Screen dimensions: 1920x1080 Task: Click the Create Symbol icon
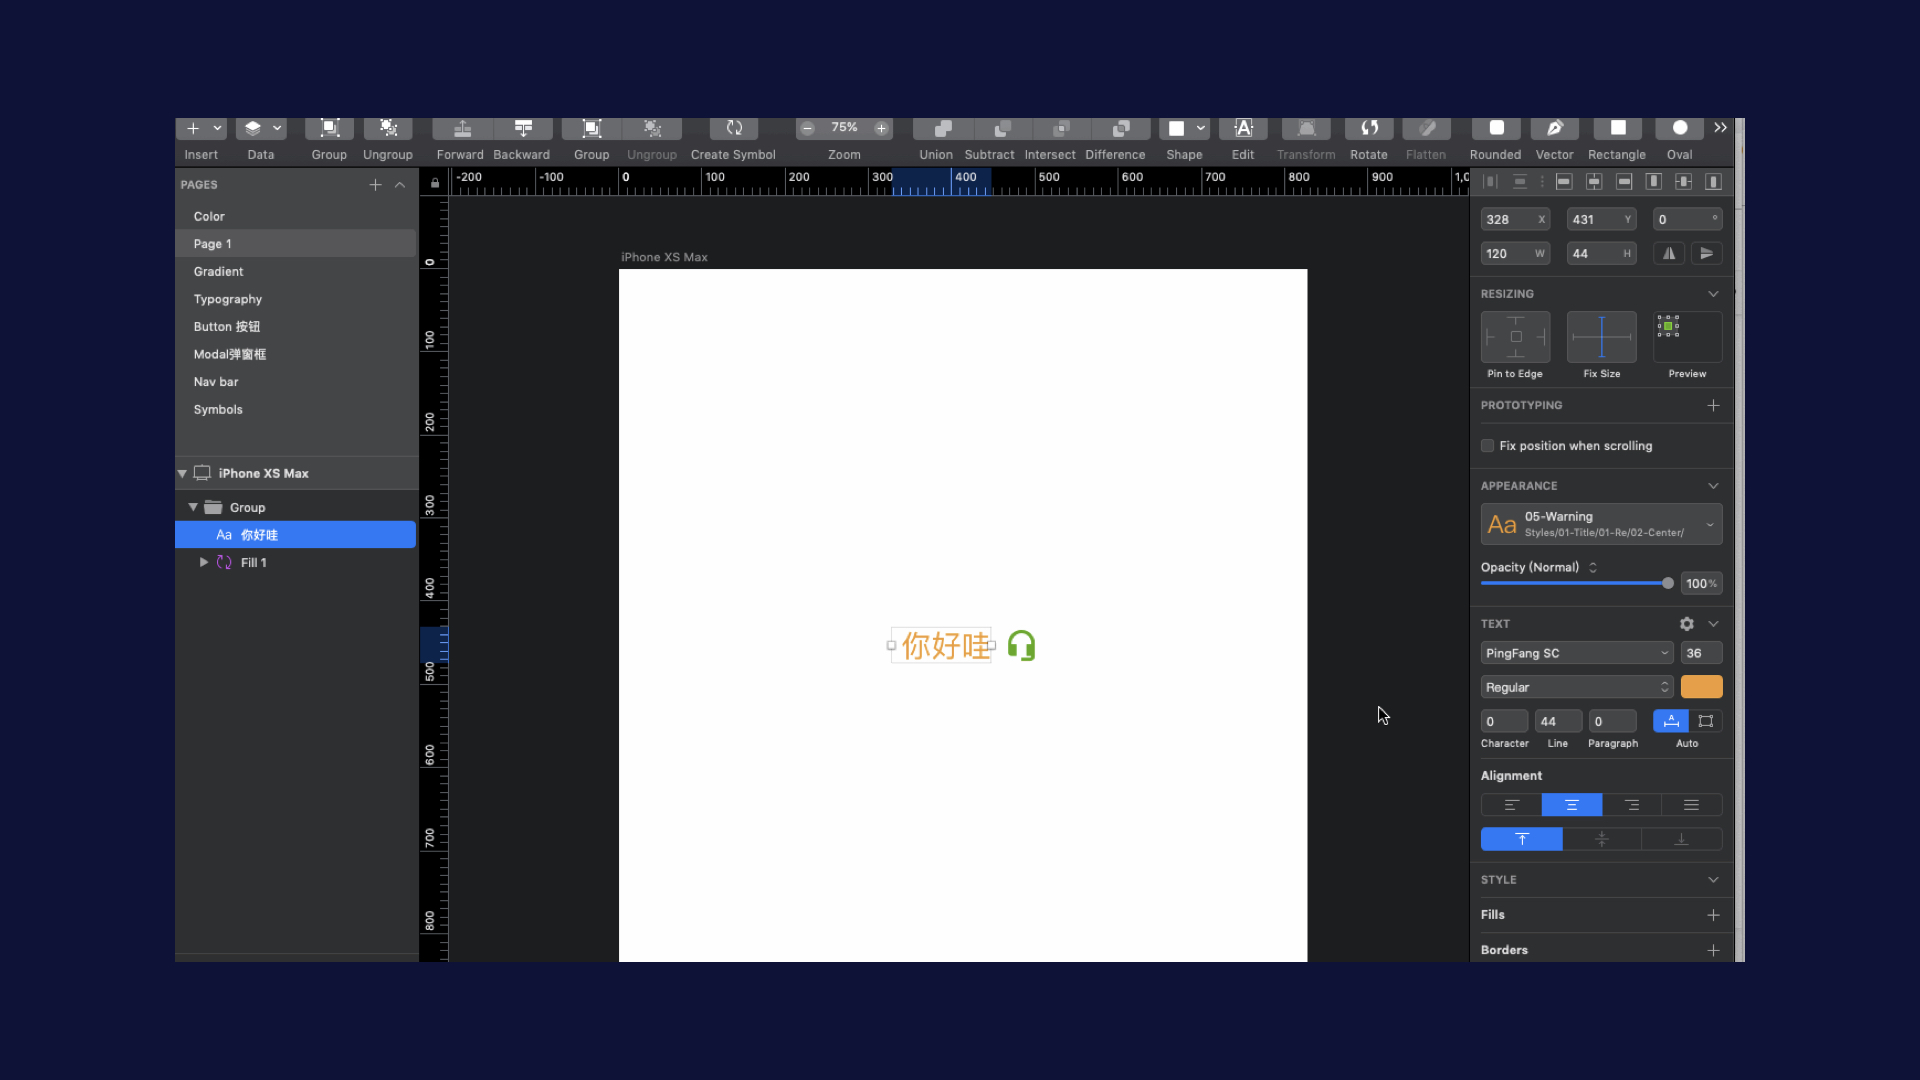tap(734, 129)
